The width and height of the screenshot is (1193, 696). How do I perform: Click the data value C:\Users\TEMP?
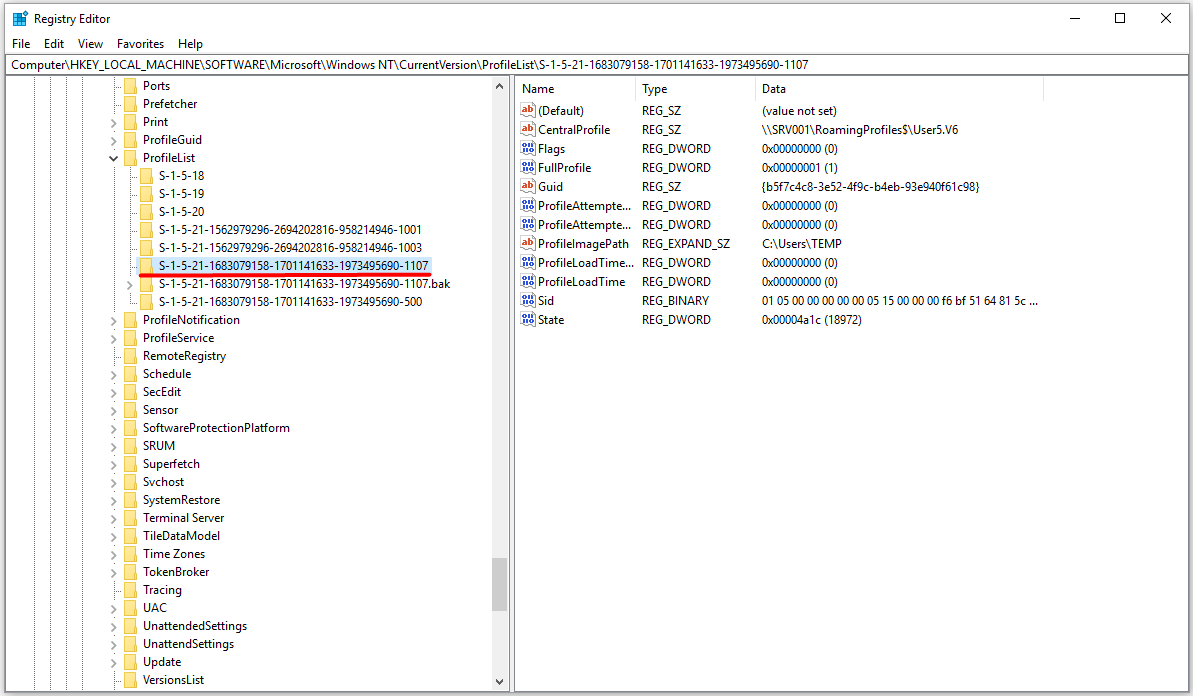[802, 243]
